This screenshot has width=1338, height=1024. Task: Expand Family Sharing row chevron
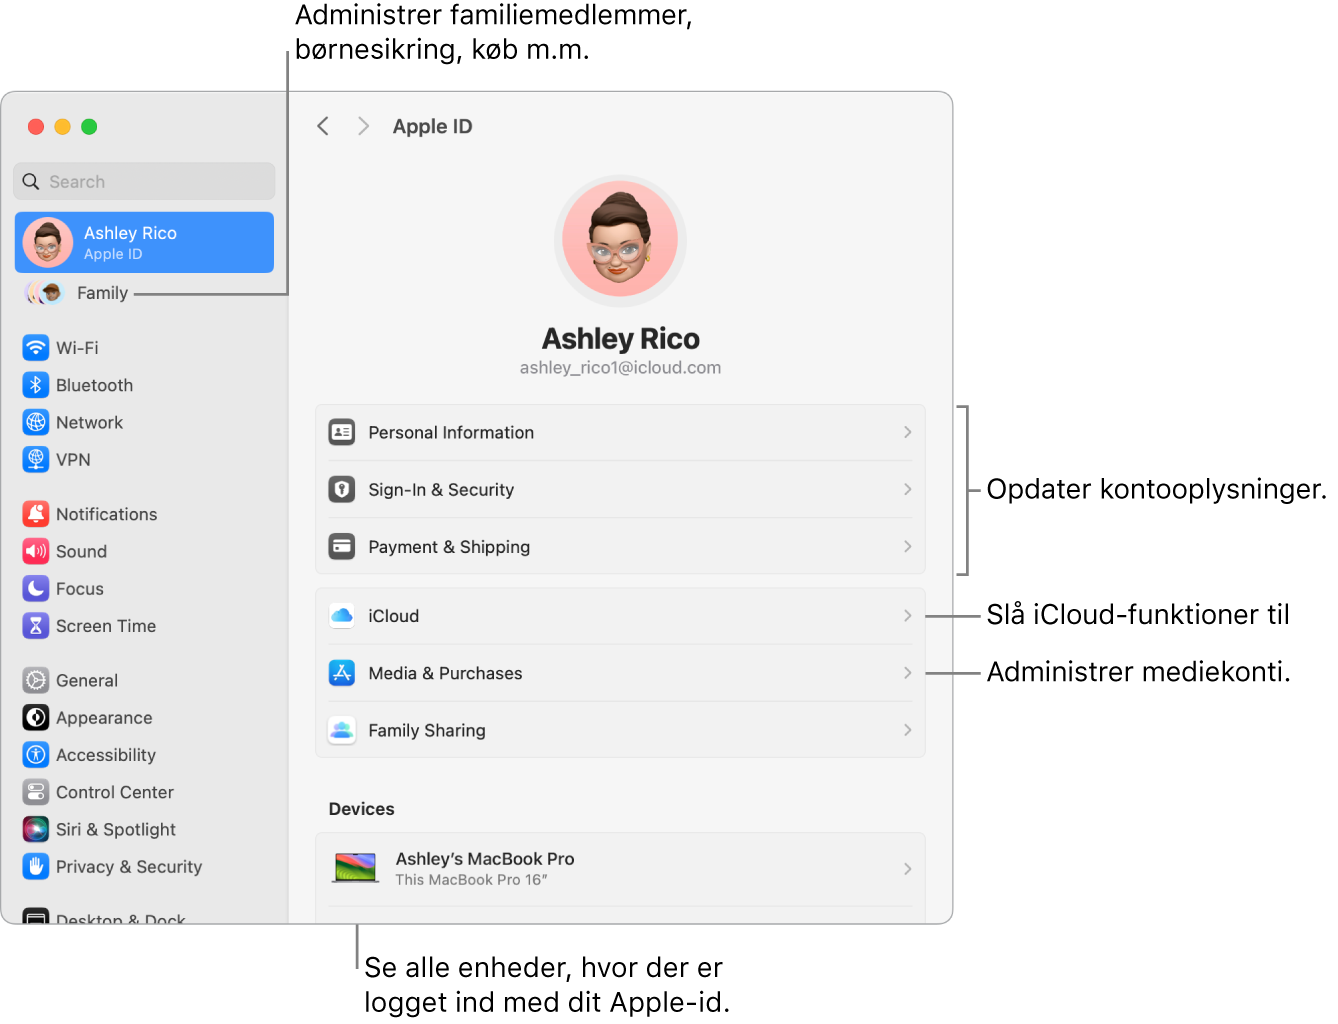click(907, 730)
